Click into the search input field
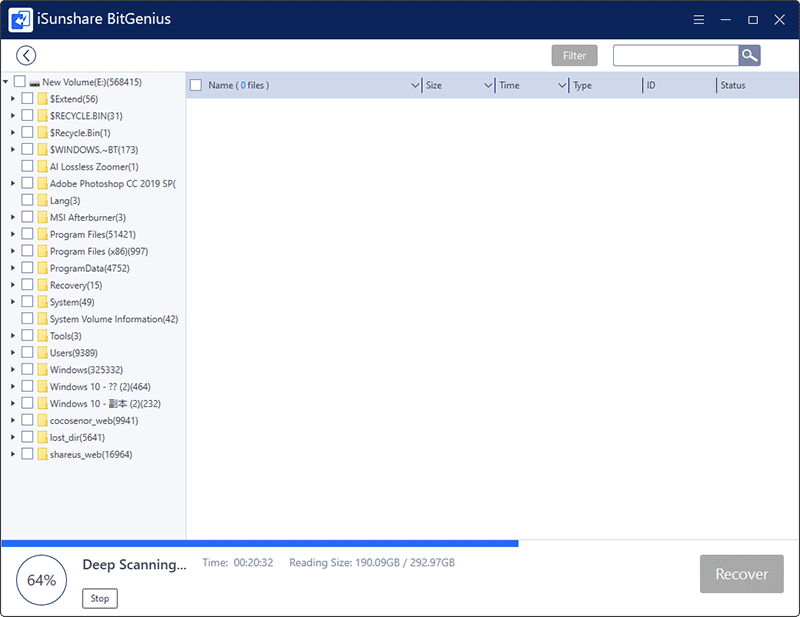Viewport: 800px width, 617px height. click(676, 55)
